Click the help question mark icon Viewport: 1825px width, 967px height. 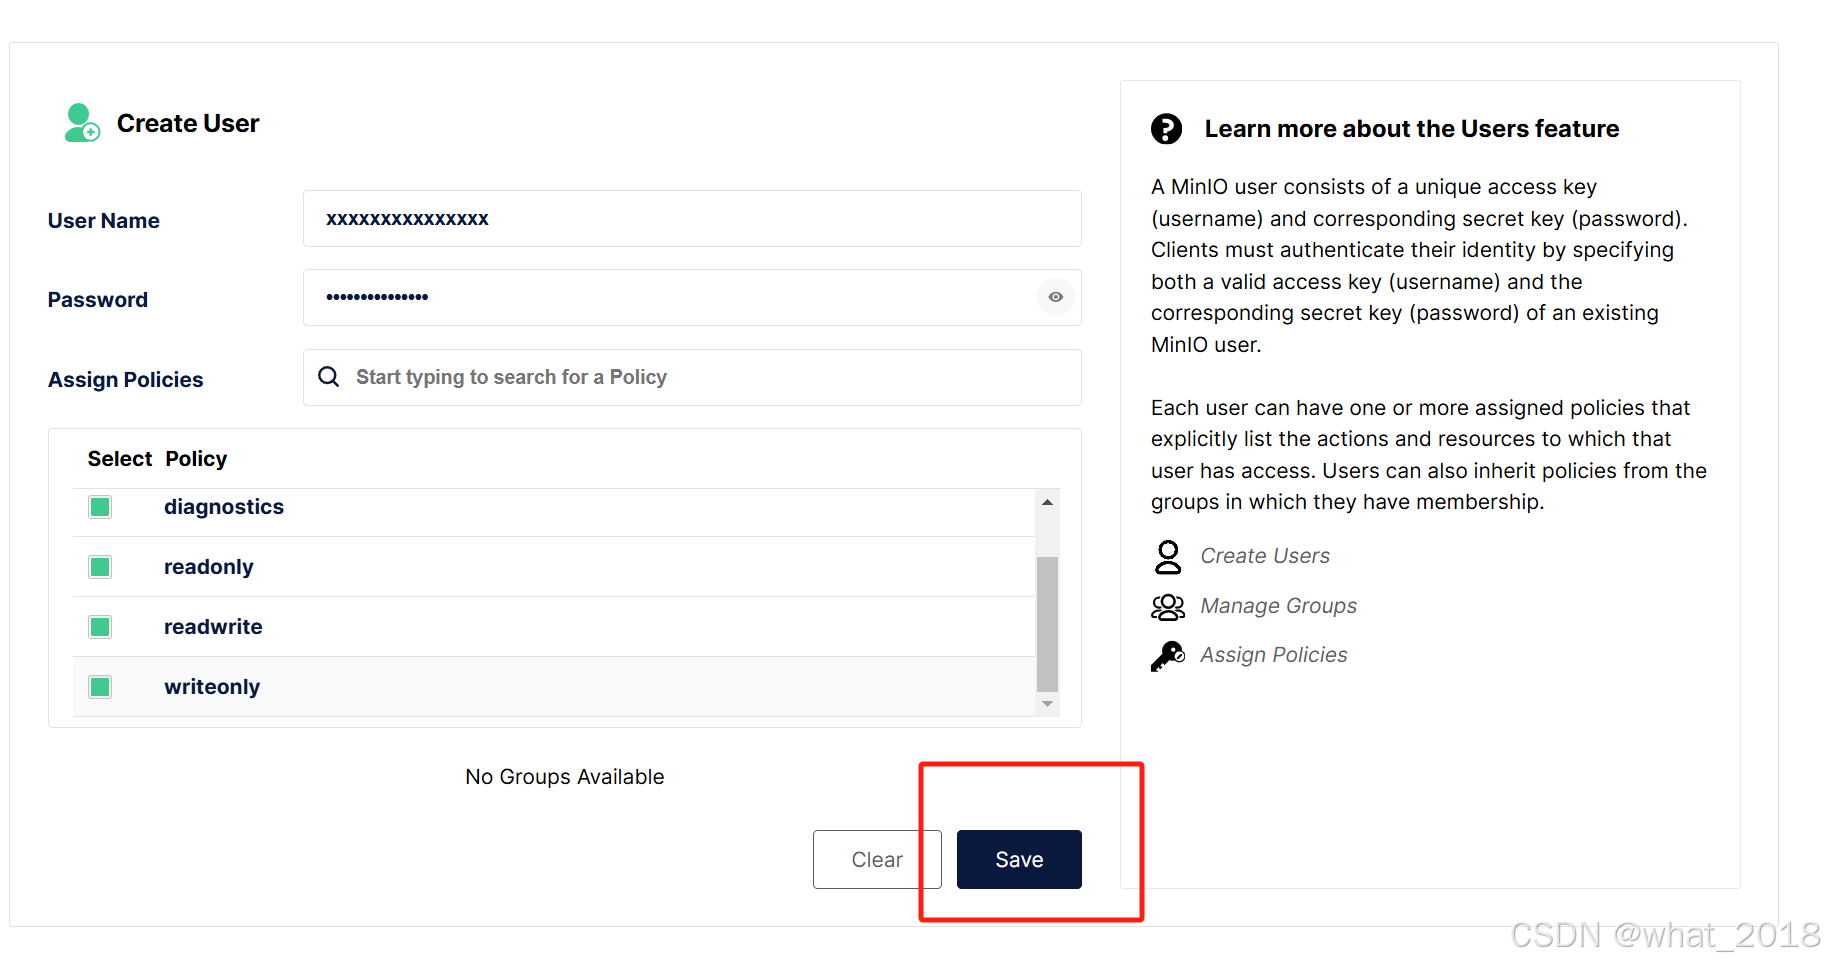pos(1166,129)
